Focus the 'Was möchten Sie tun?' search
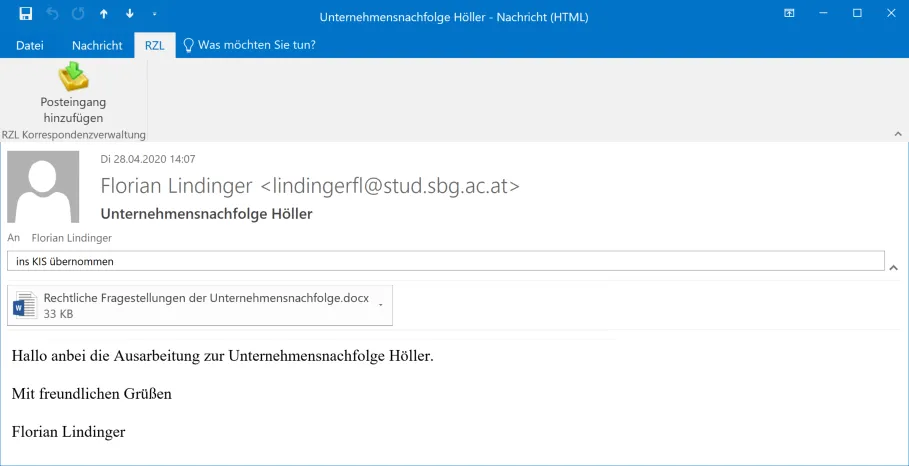 point(257,45)
